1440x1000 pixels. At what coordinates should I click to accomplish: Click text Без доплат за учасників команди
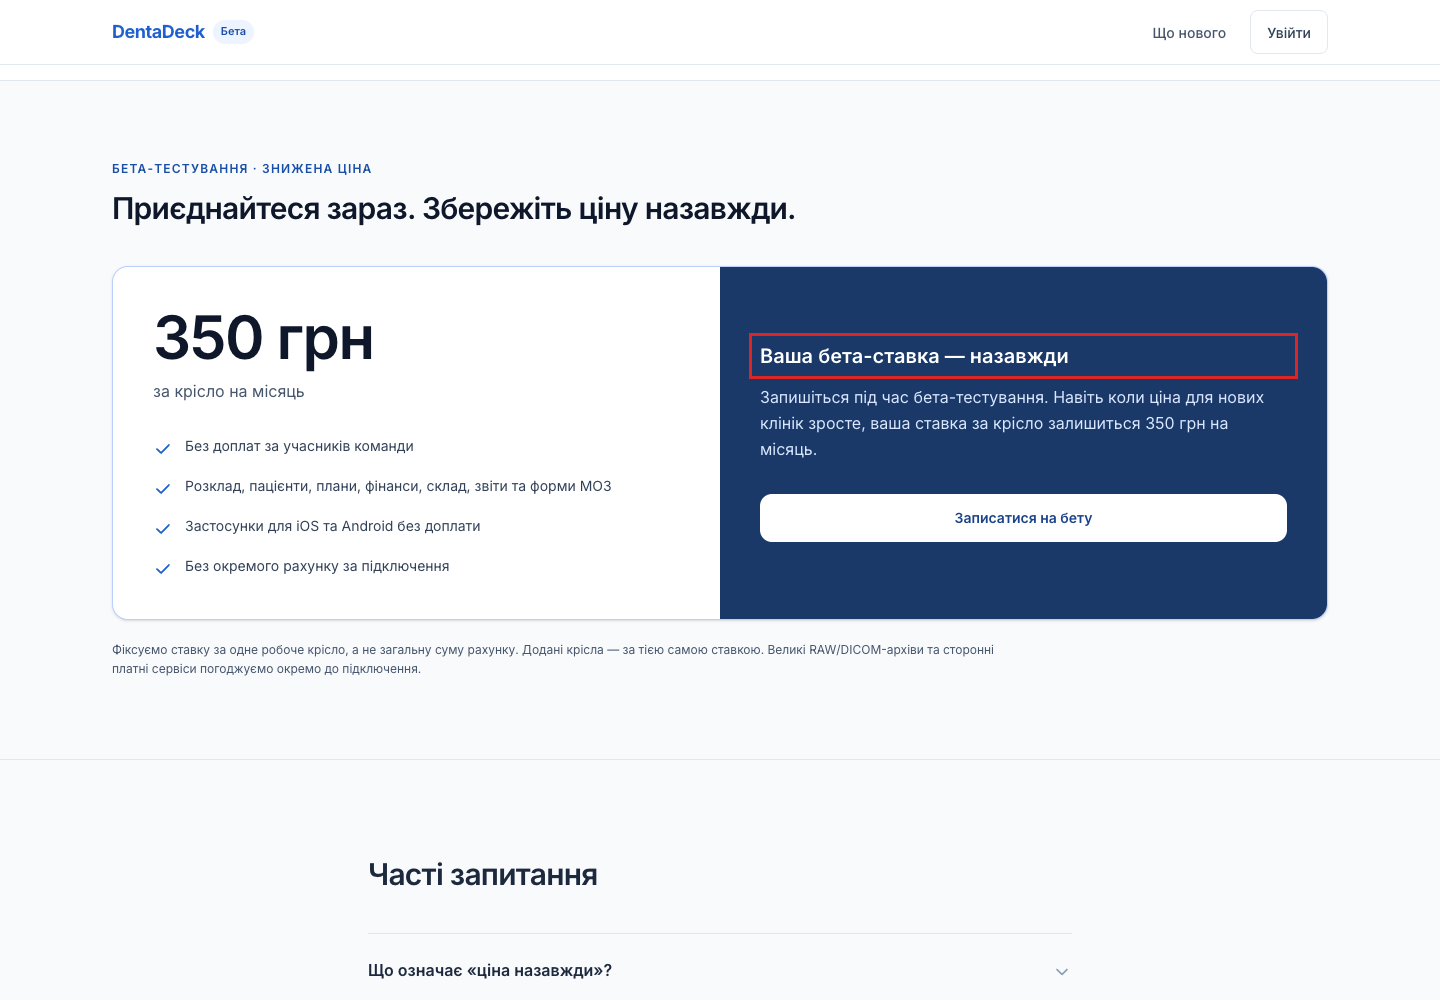[x=299, y=447]
